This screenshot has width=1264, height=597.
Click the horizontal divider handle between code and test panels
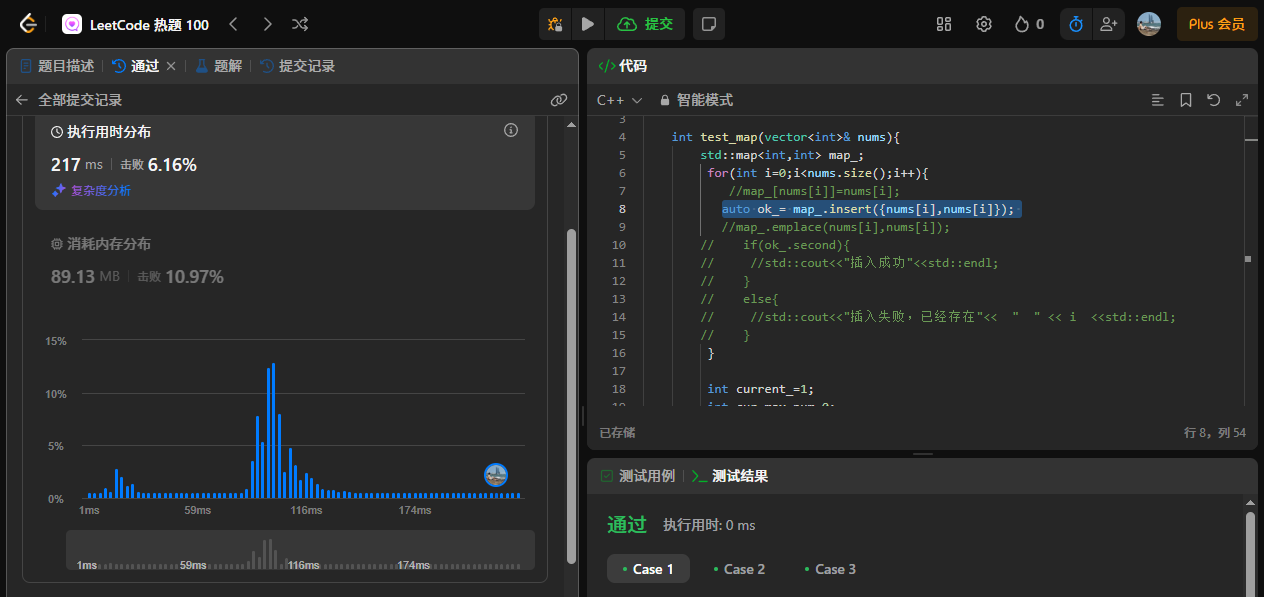[922, 454]
